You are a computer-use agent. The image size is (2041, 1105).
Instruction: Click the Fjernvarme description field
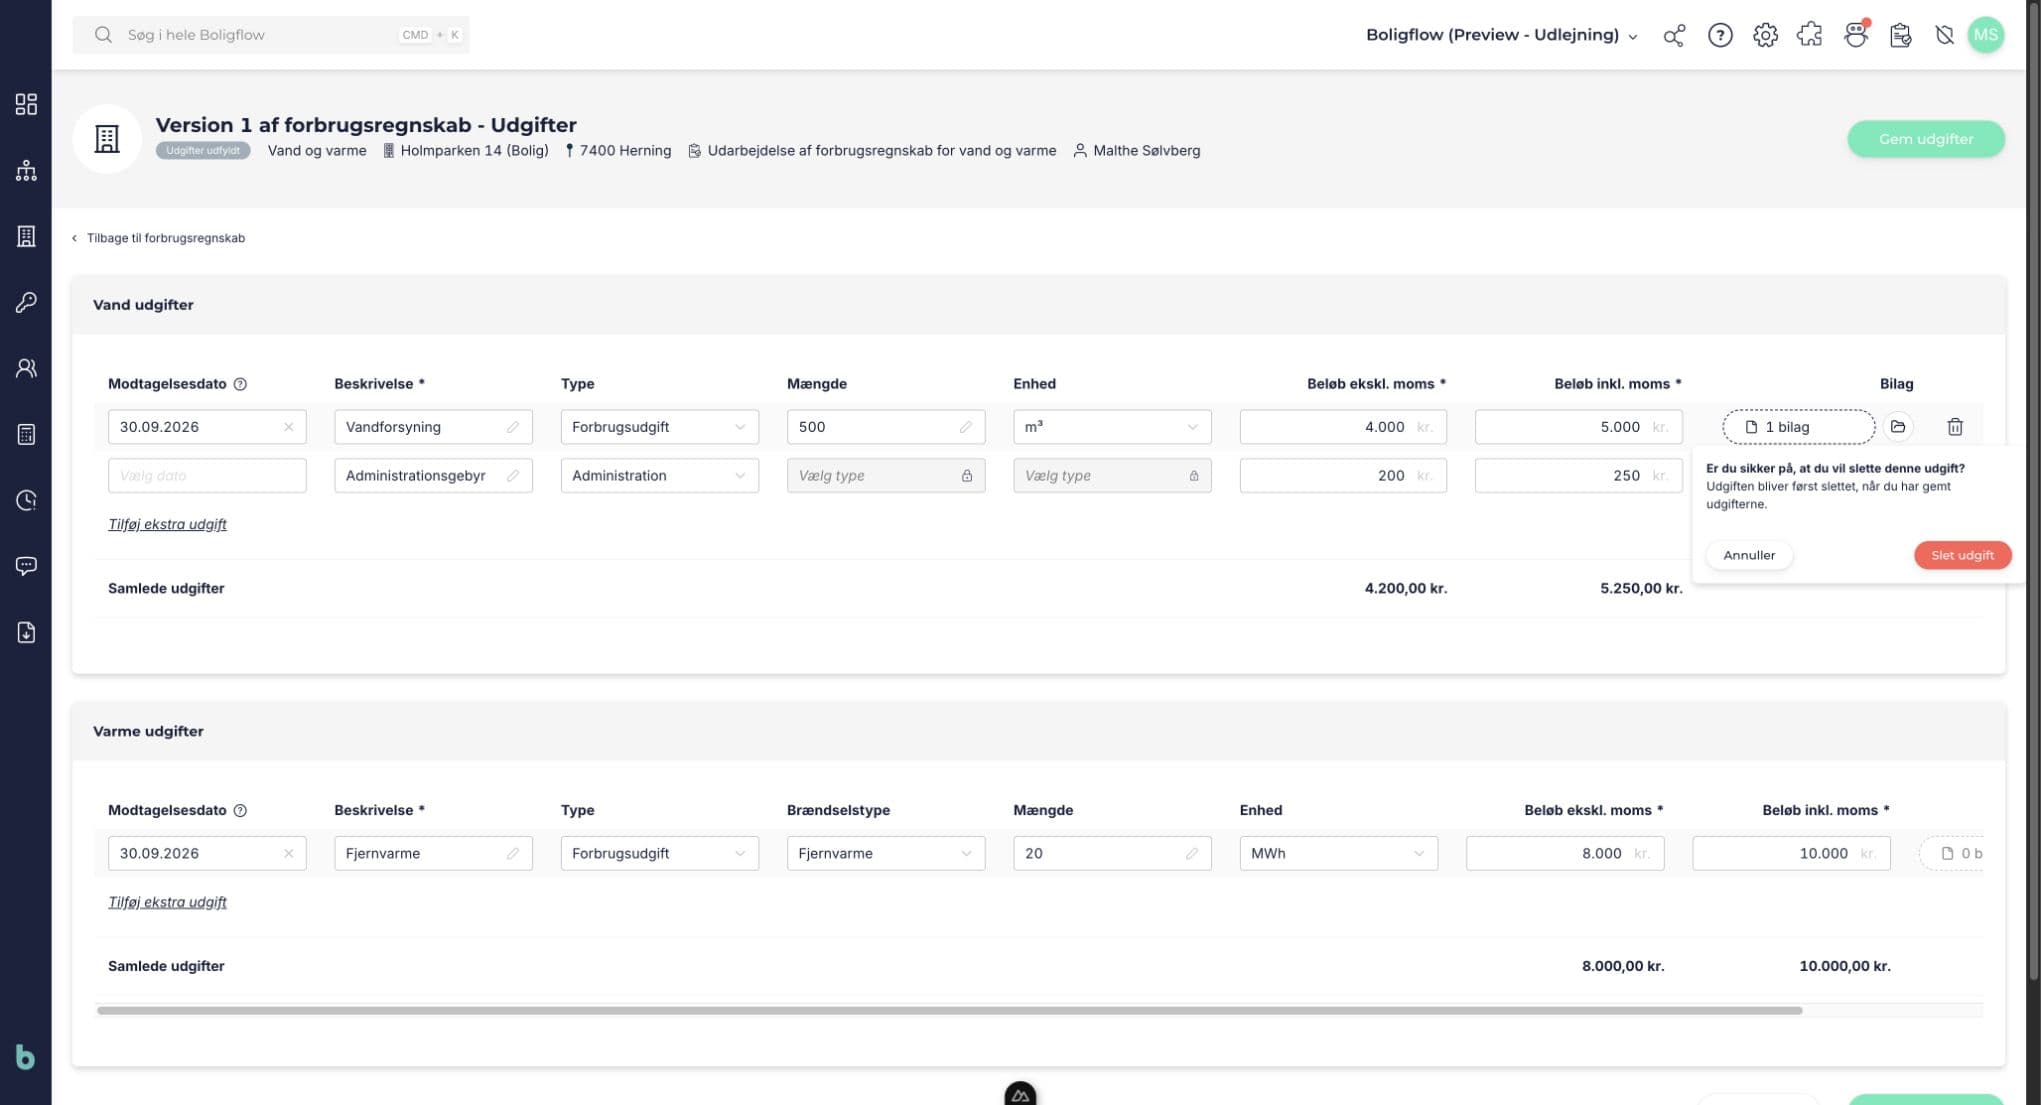pyautogui.click(x=433, y=854)
